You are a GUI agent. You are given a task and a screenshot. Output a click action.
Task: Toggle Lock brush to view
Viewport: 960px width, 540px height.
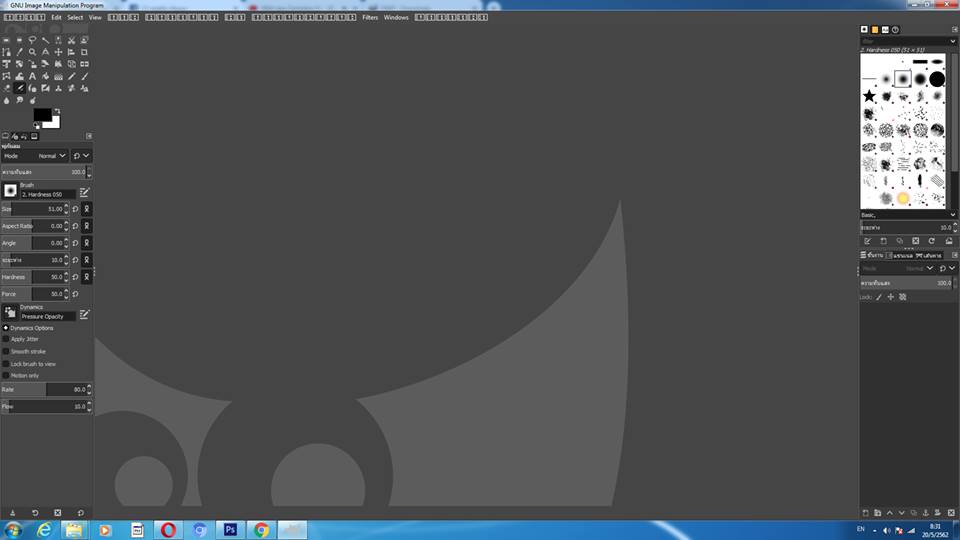[x=6, y=364]
